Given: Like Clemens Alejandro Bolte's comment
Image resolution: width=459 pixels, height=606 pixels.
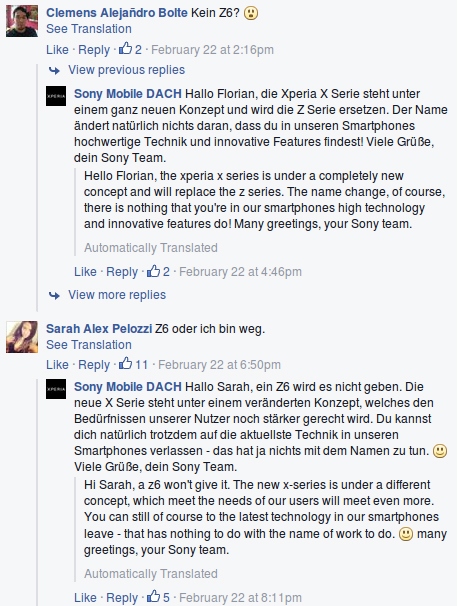Looking at the screenshot, I should click(57, 49).
